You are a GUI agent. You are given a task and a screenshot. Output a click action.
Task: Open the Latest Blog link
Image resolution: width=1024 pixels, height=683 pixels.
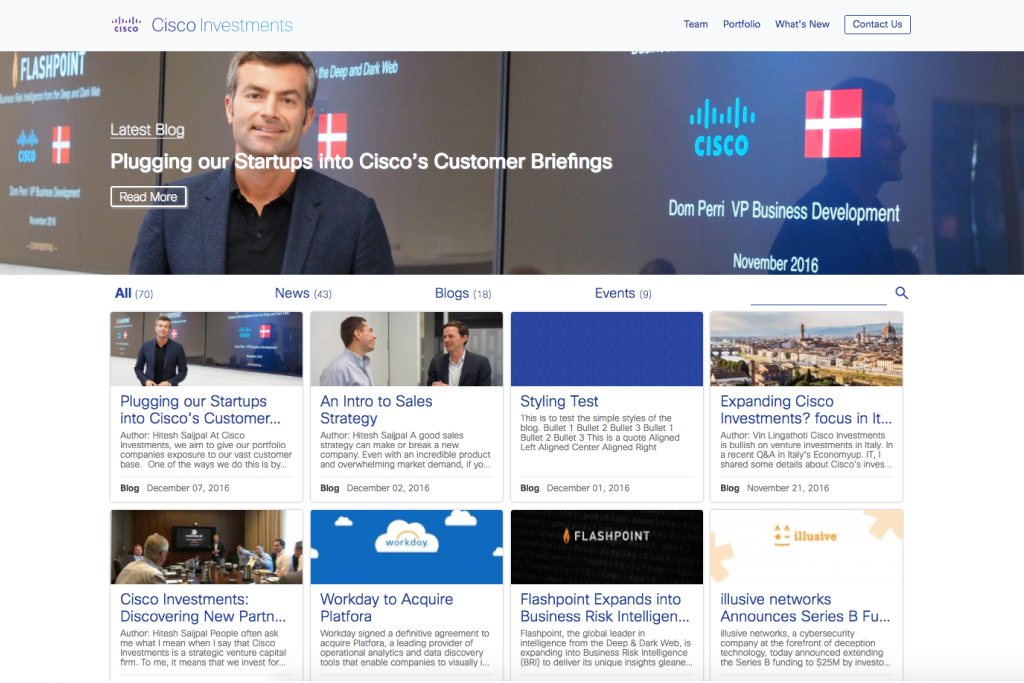(147, 130)
